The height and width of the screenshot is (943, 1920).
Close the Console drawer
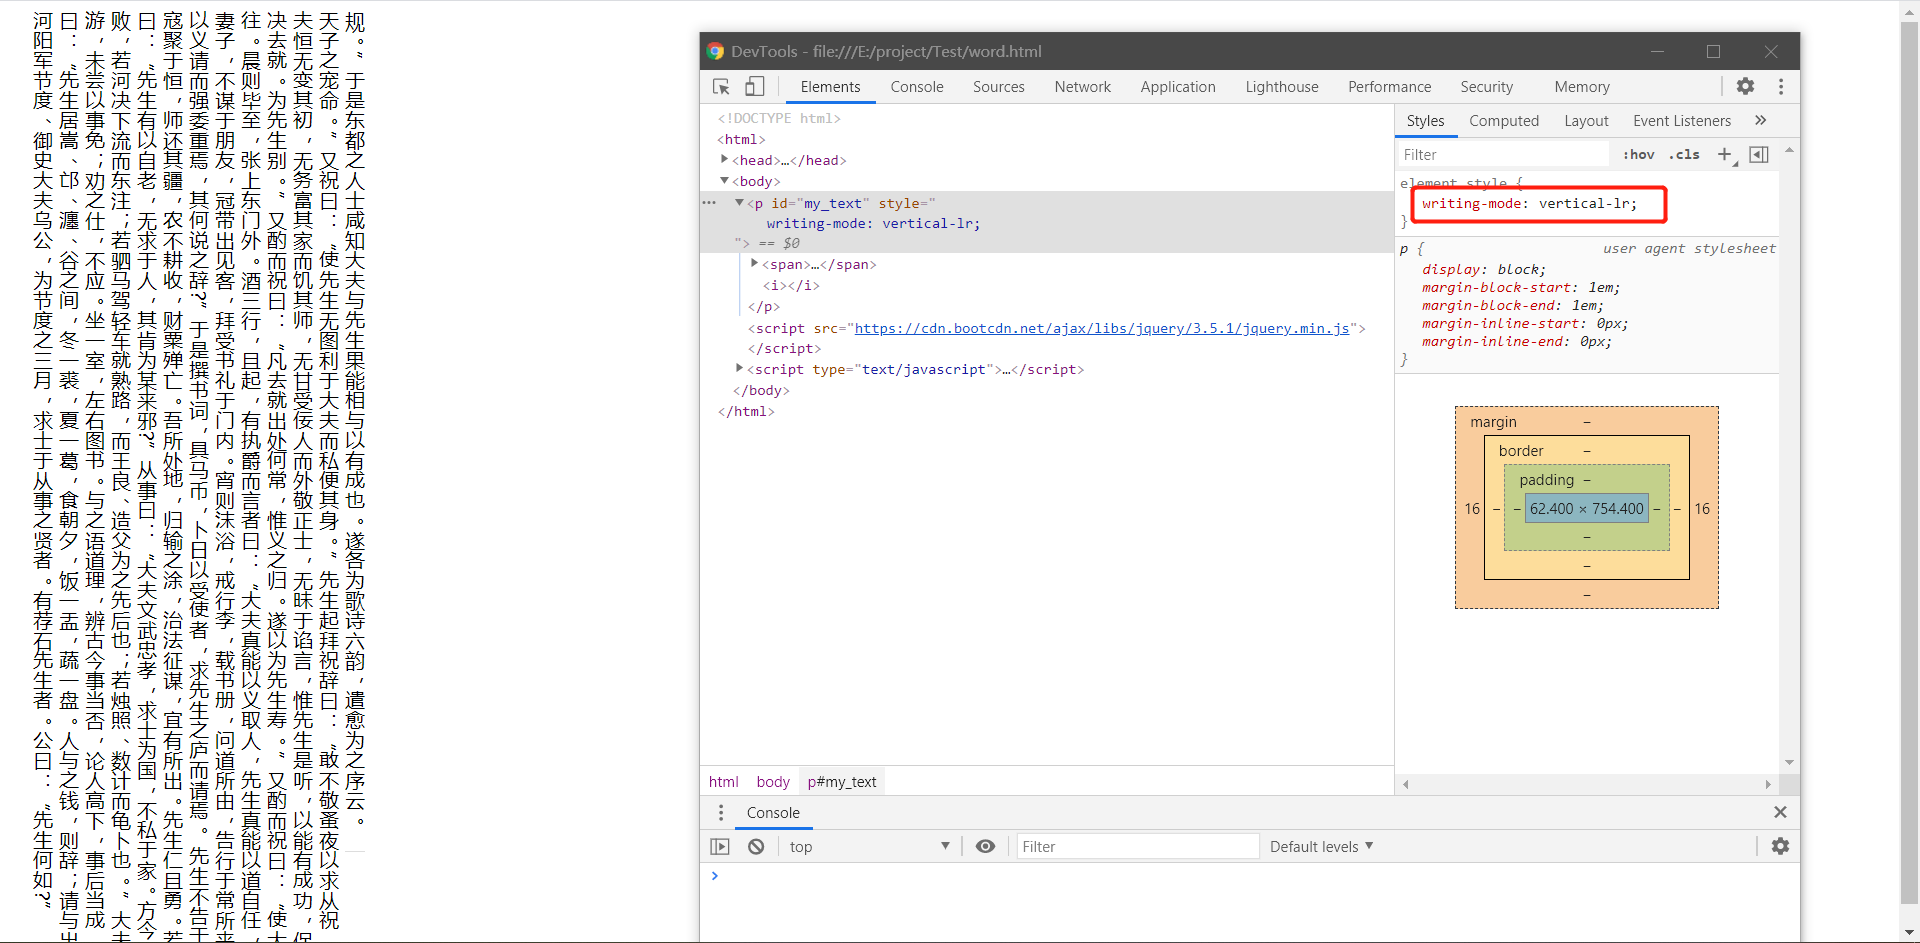[1780, 812]
